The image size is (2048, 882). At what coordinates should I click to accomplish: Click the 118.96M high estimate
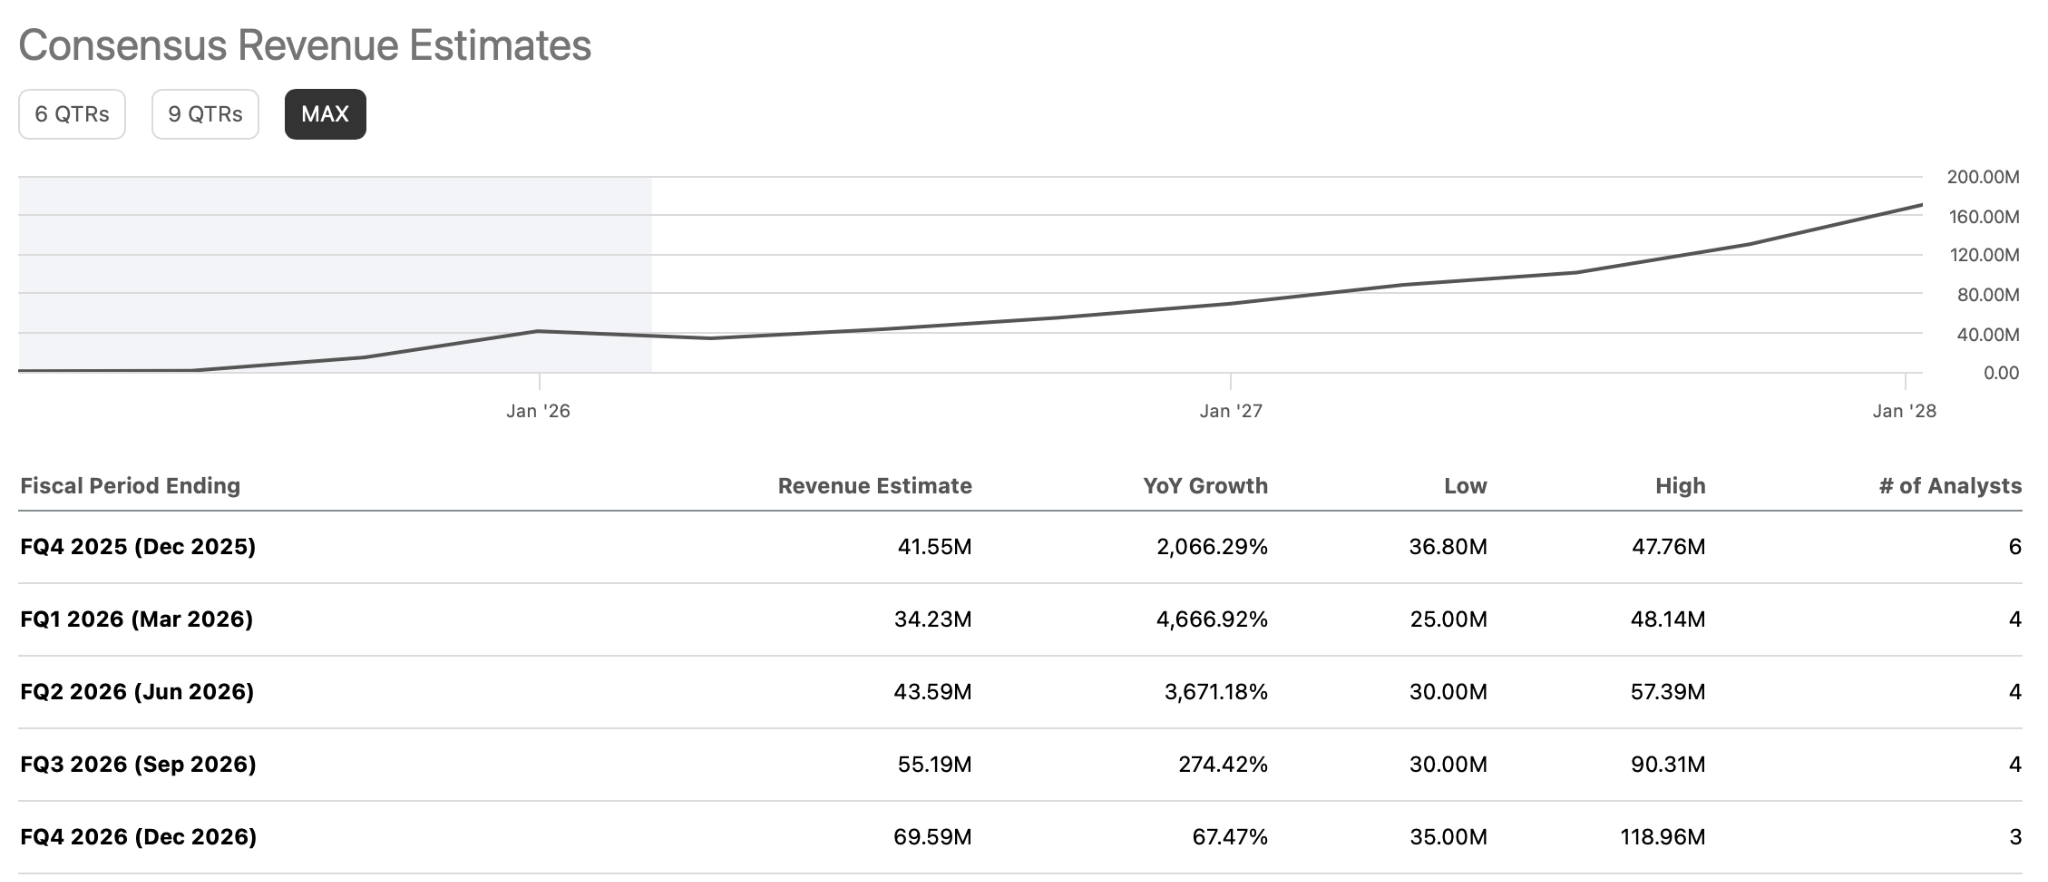[x=1663, y=837]
